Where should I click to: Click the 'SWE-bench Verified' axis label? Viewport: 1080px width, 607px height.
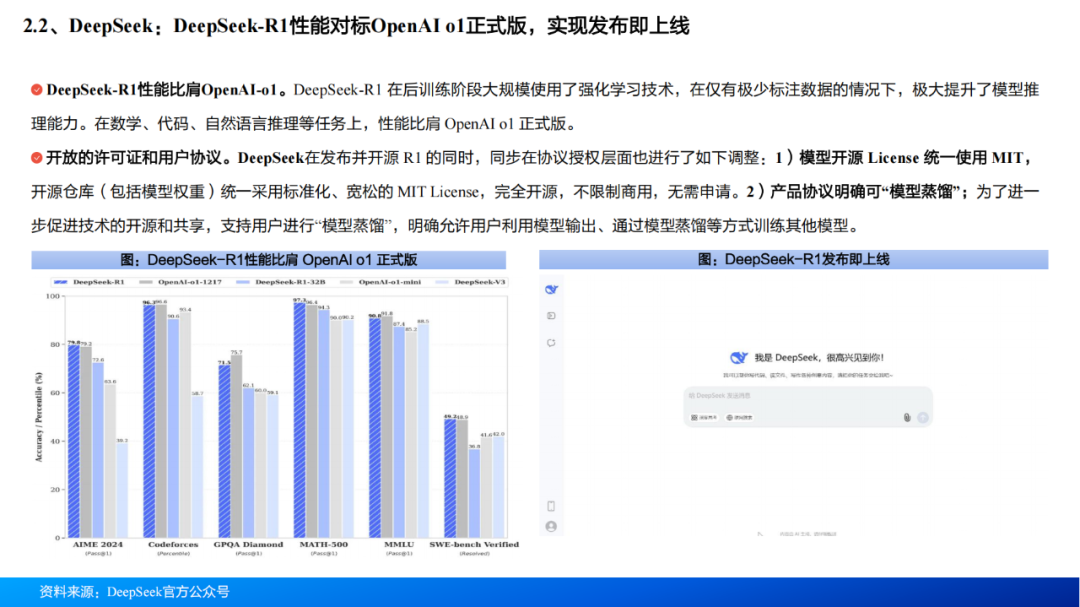[474, 544]
